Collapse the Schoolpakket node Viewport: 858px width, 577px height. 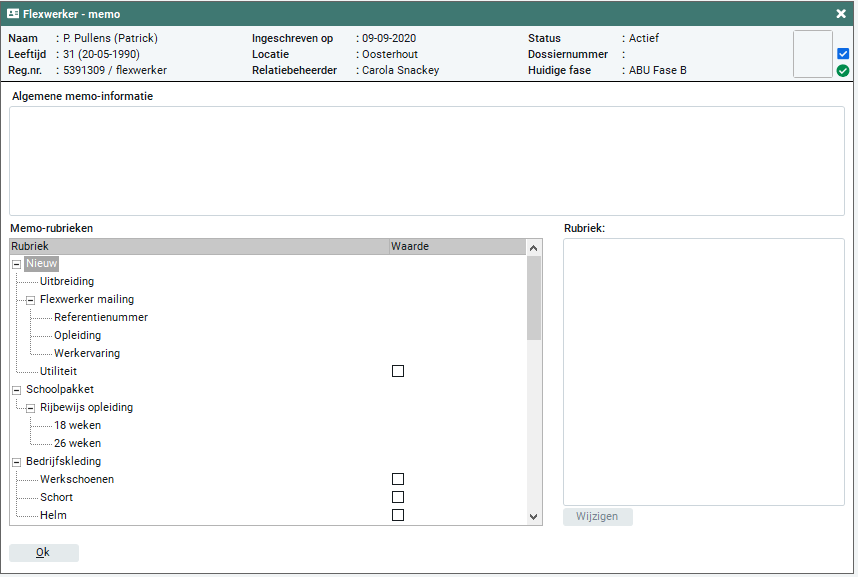click(16, 390)
